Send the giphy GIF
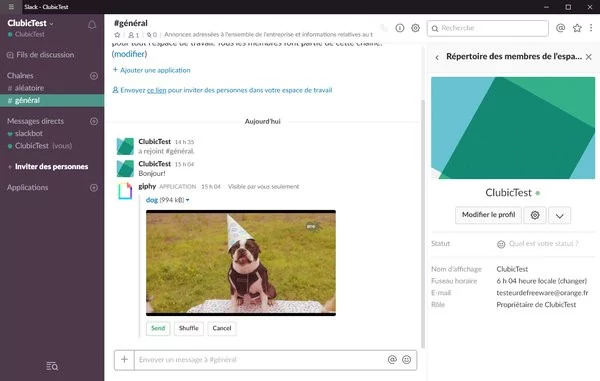Viewport: 600px width, 381px height. tap(158, 328)
